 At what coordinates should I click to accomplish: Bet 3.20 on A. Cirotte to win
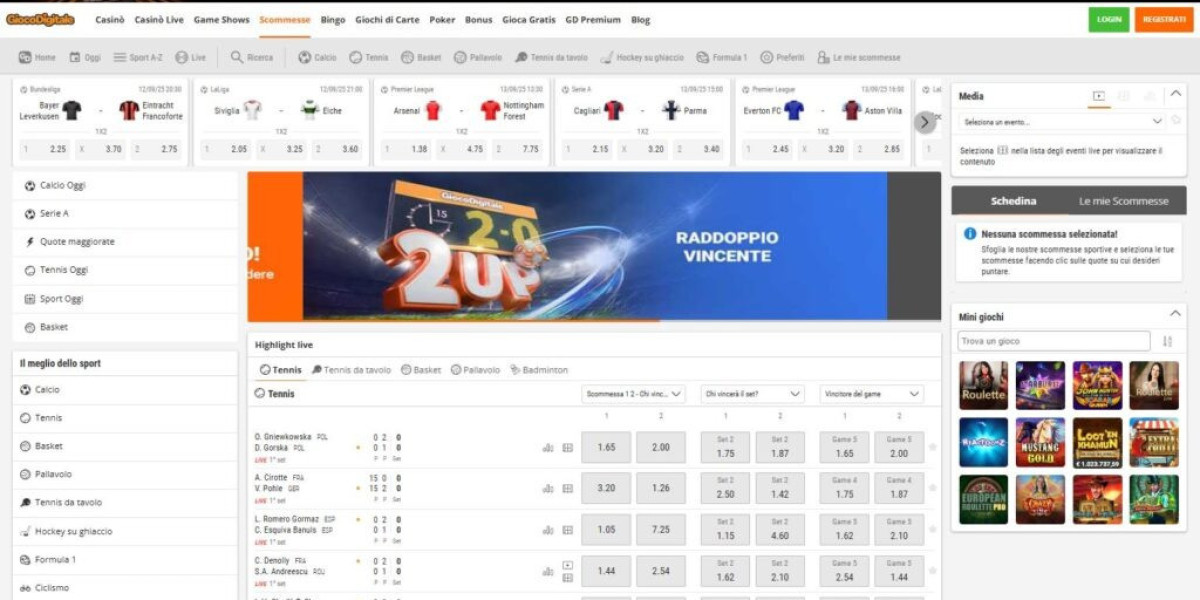(606, 489)
